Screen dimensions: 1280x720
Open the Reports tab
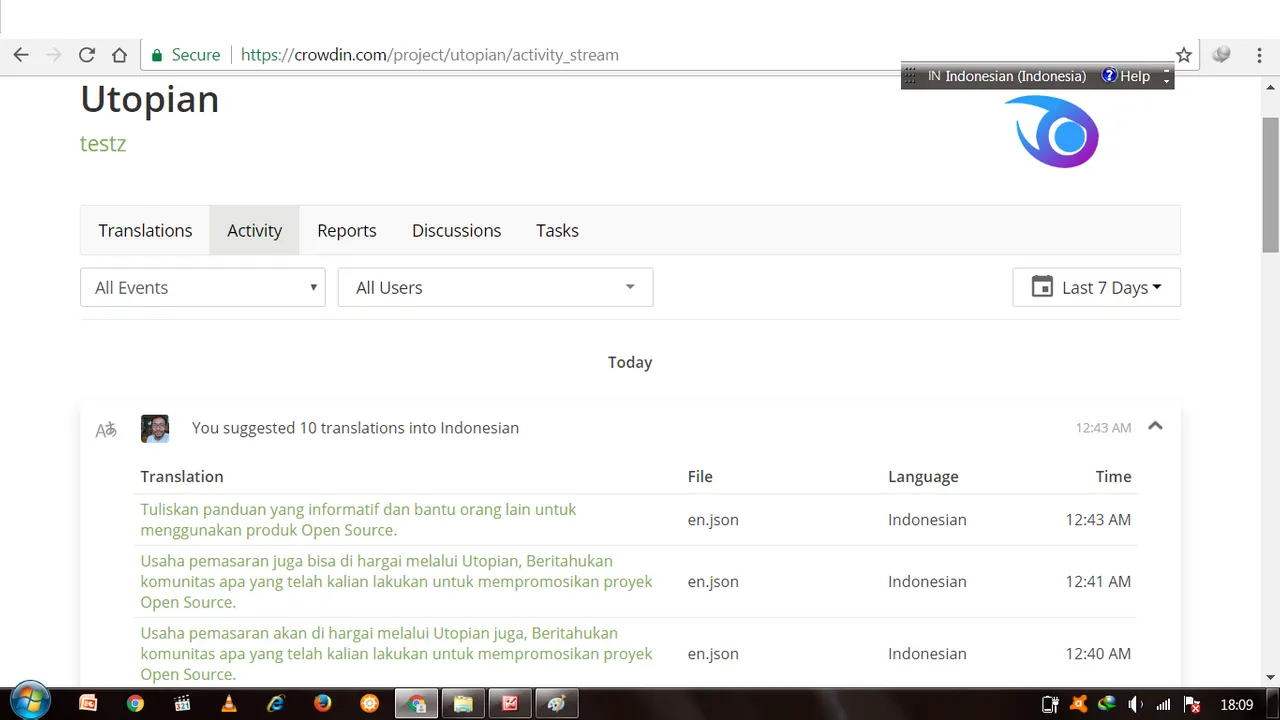click(347, 230)
